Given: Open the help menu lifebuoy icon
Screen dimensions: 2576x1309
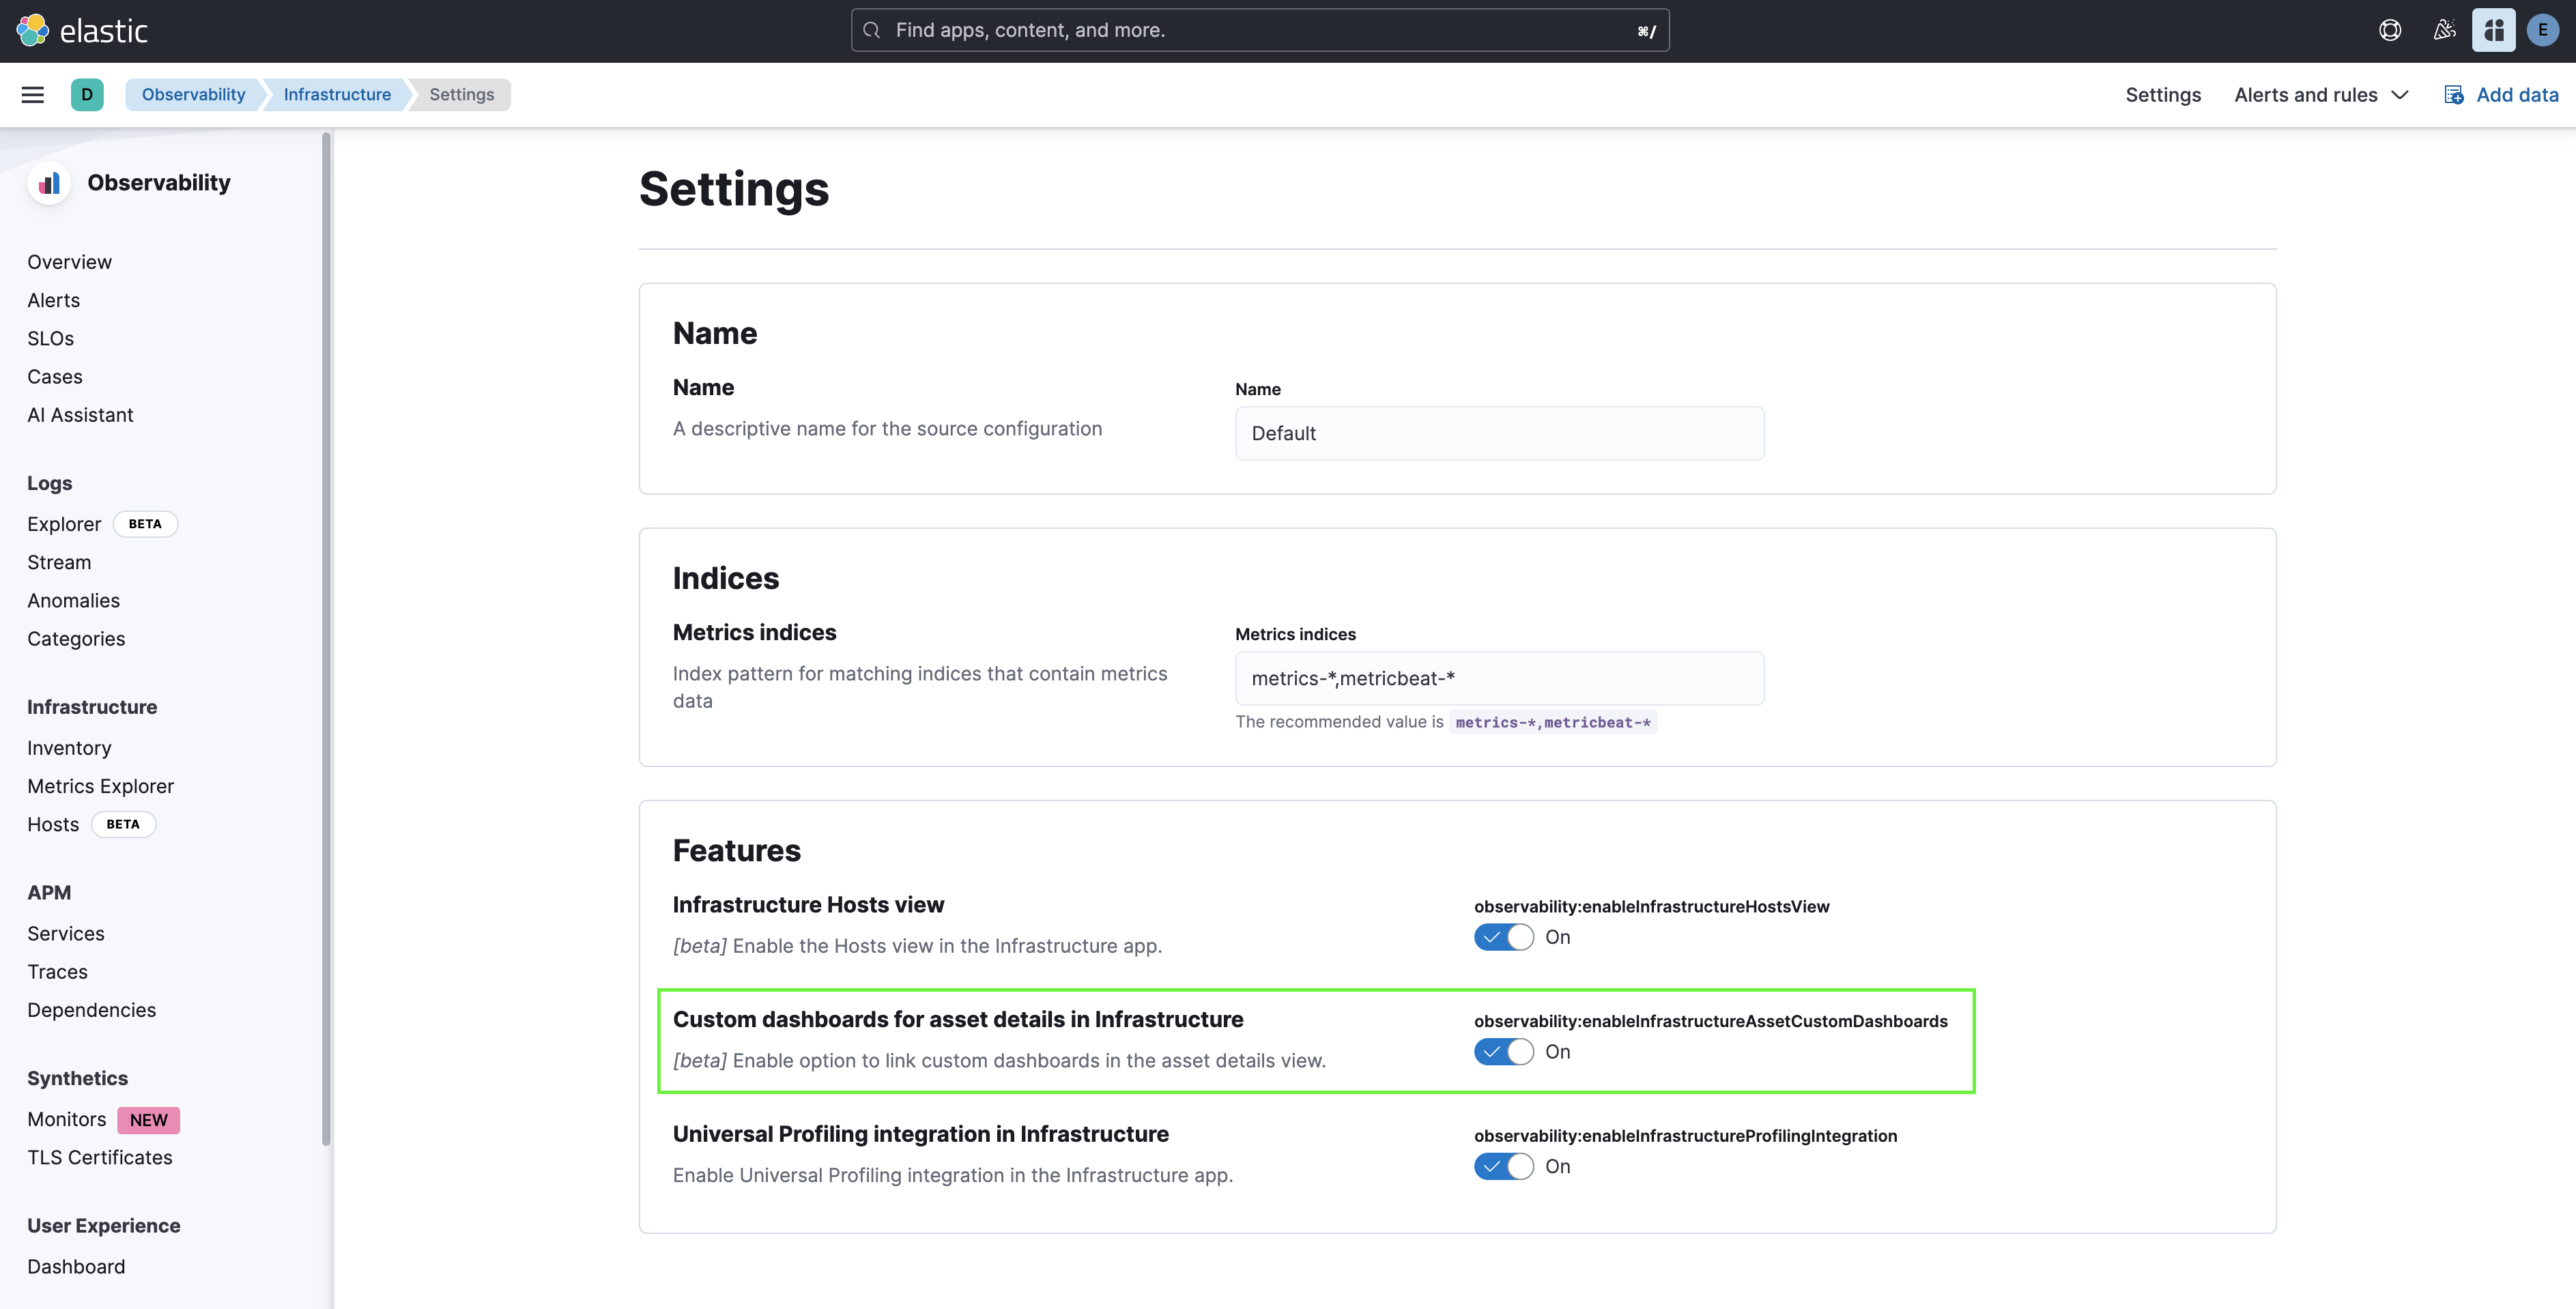Looking at the screenshot, I should 2390,31.
